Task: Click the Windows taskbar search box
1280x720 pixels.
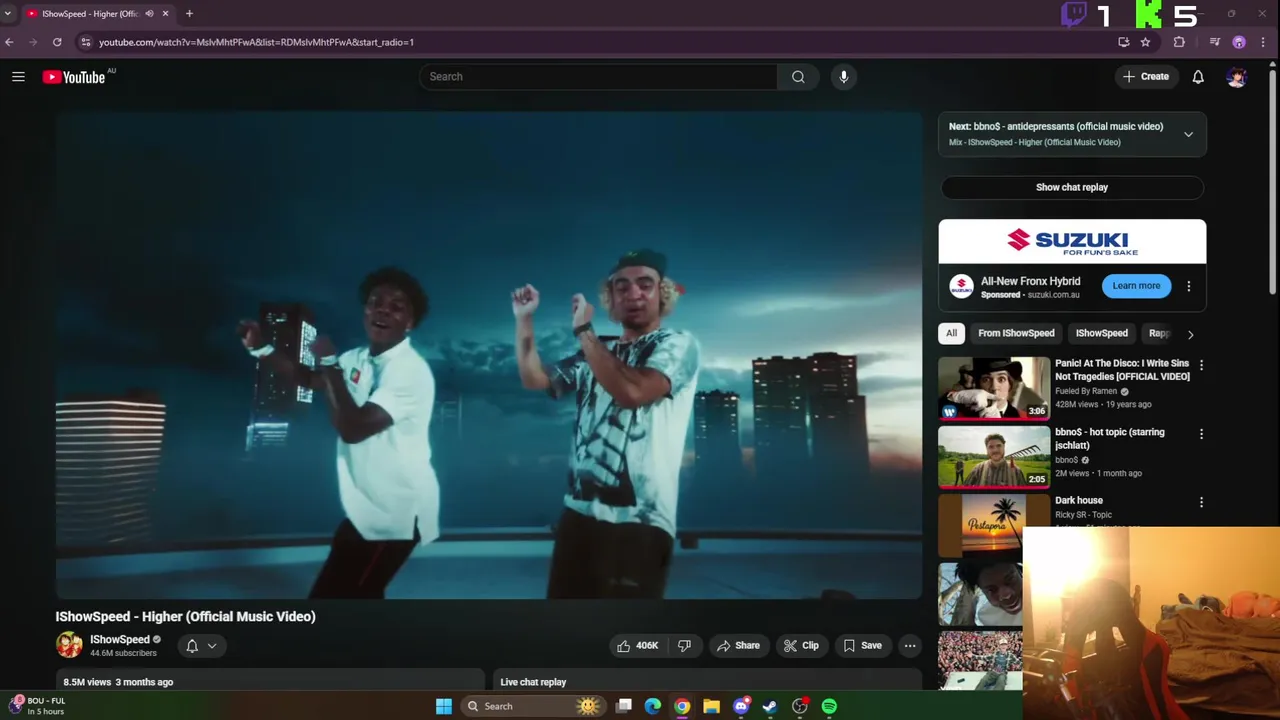Action: tap(534, 706)
